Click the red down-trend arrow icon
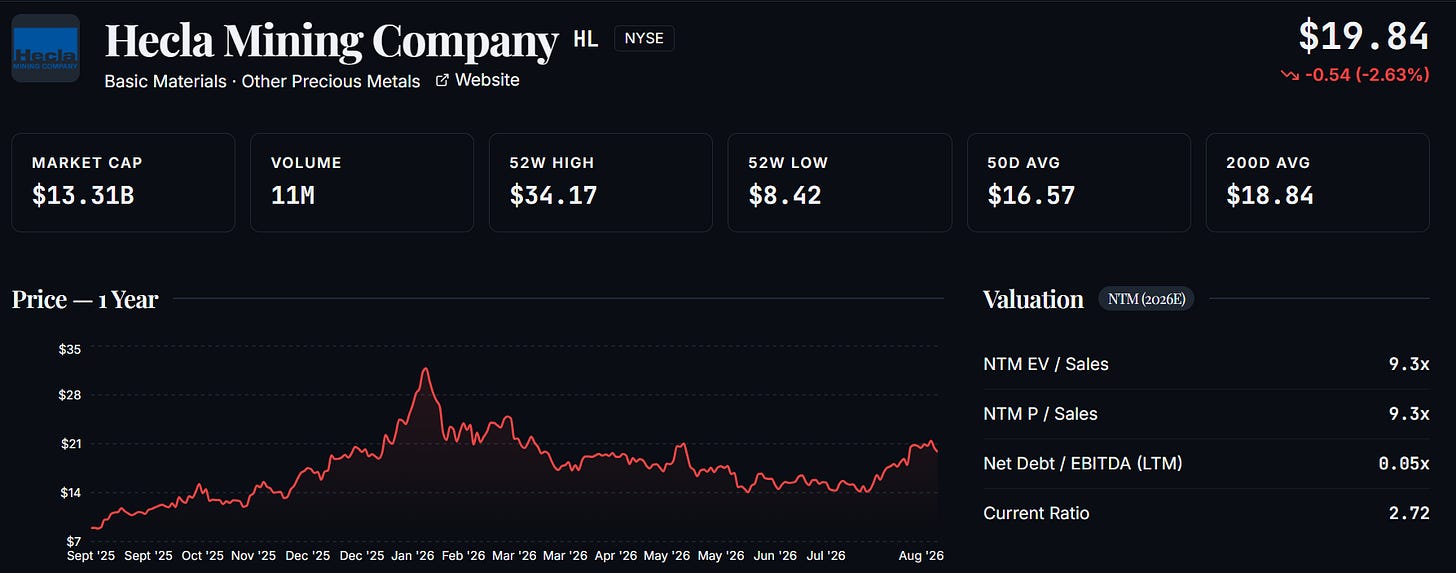Screen dimensions: 1456x573 click(x=1290, y=74)
